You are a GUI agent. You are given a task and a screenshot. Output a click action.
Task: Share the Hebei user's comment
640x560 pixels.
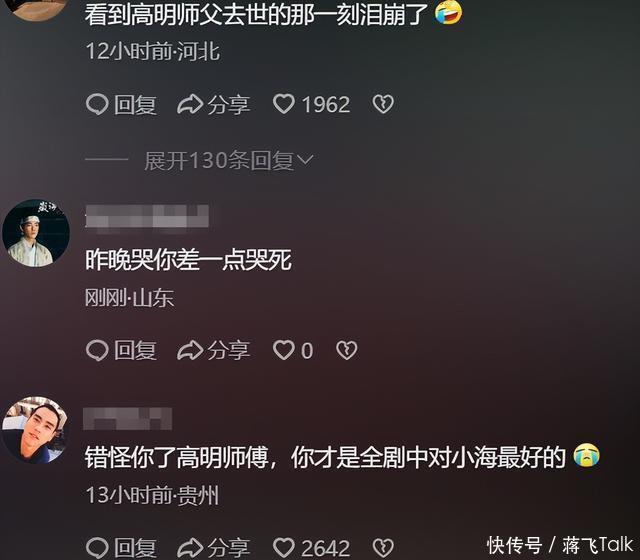[x=213, y=104]
